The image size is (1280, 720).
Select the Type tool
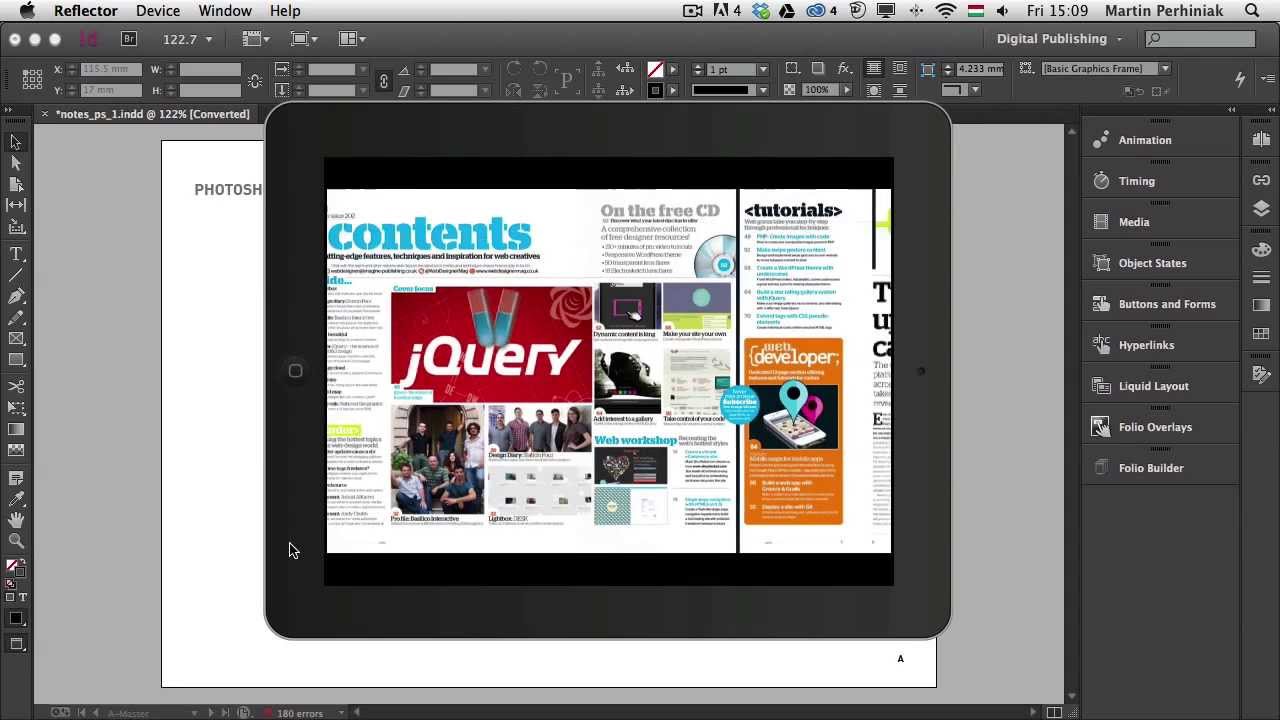(x=16, y=254)
